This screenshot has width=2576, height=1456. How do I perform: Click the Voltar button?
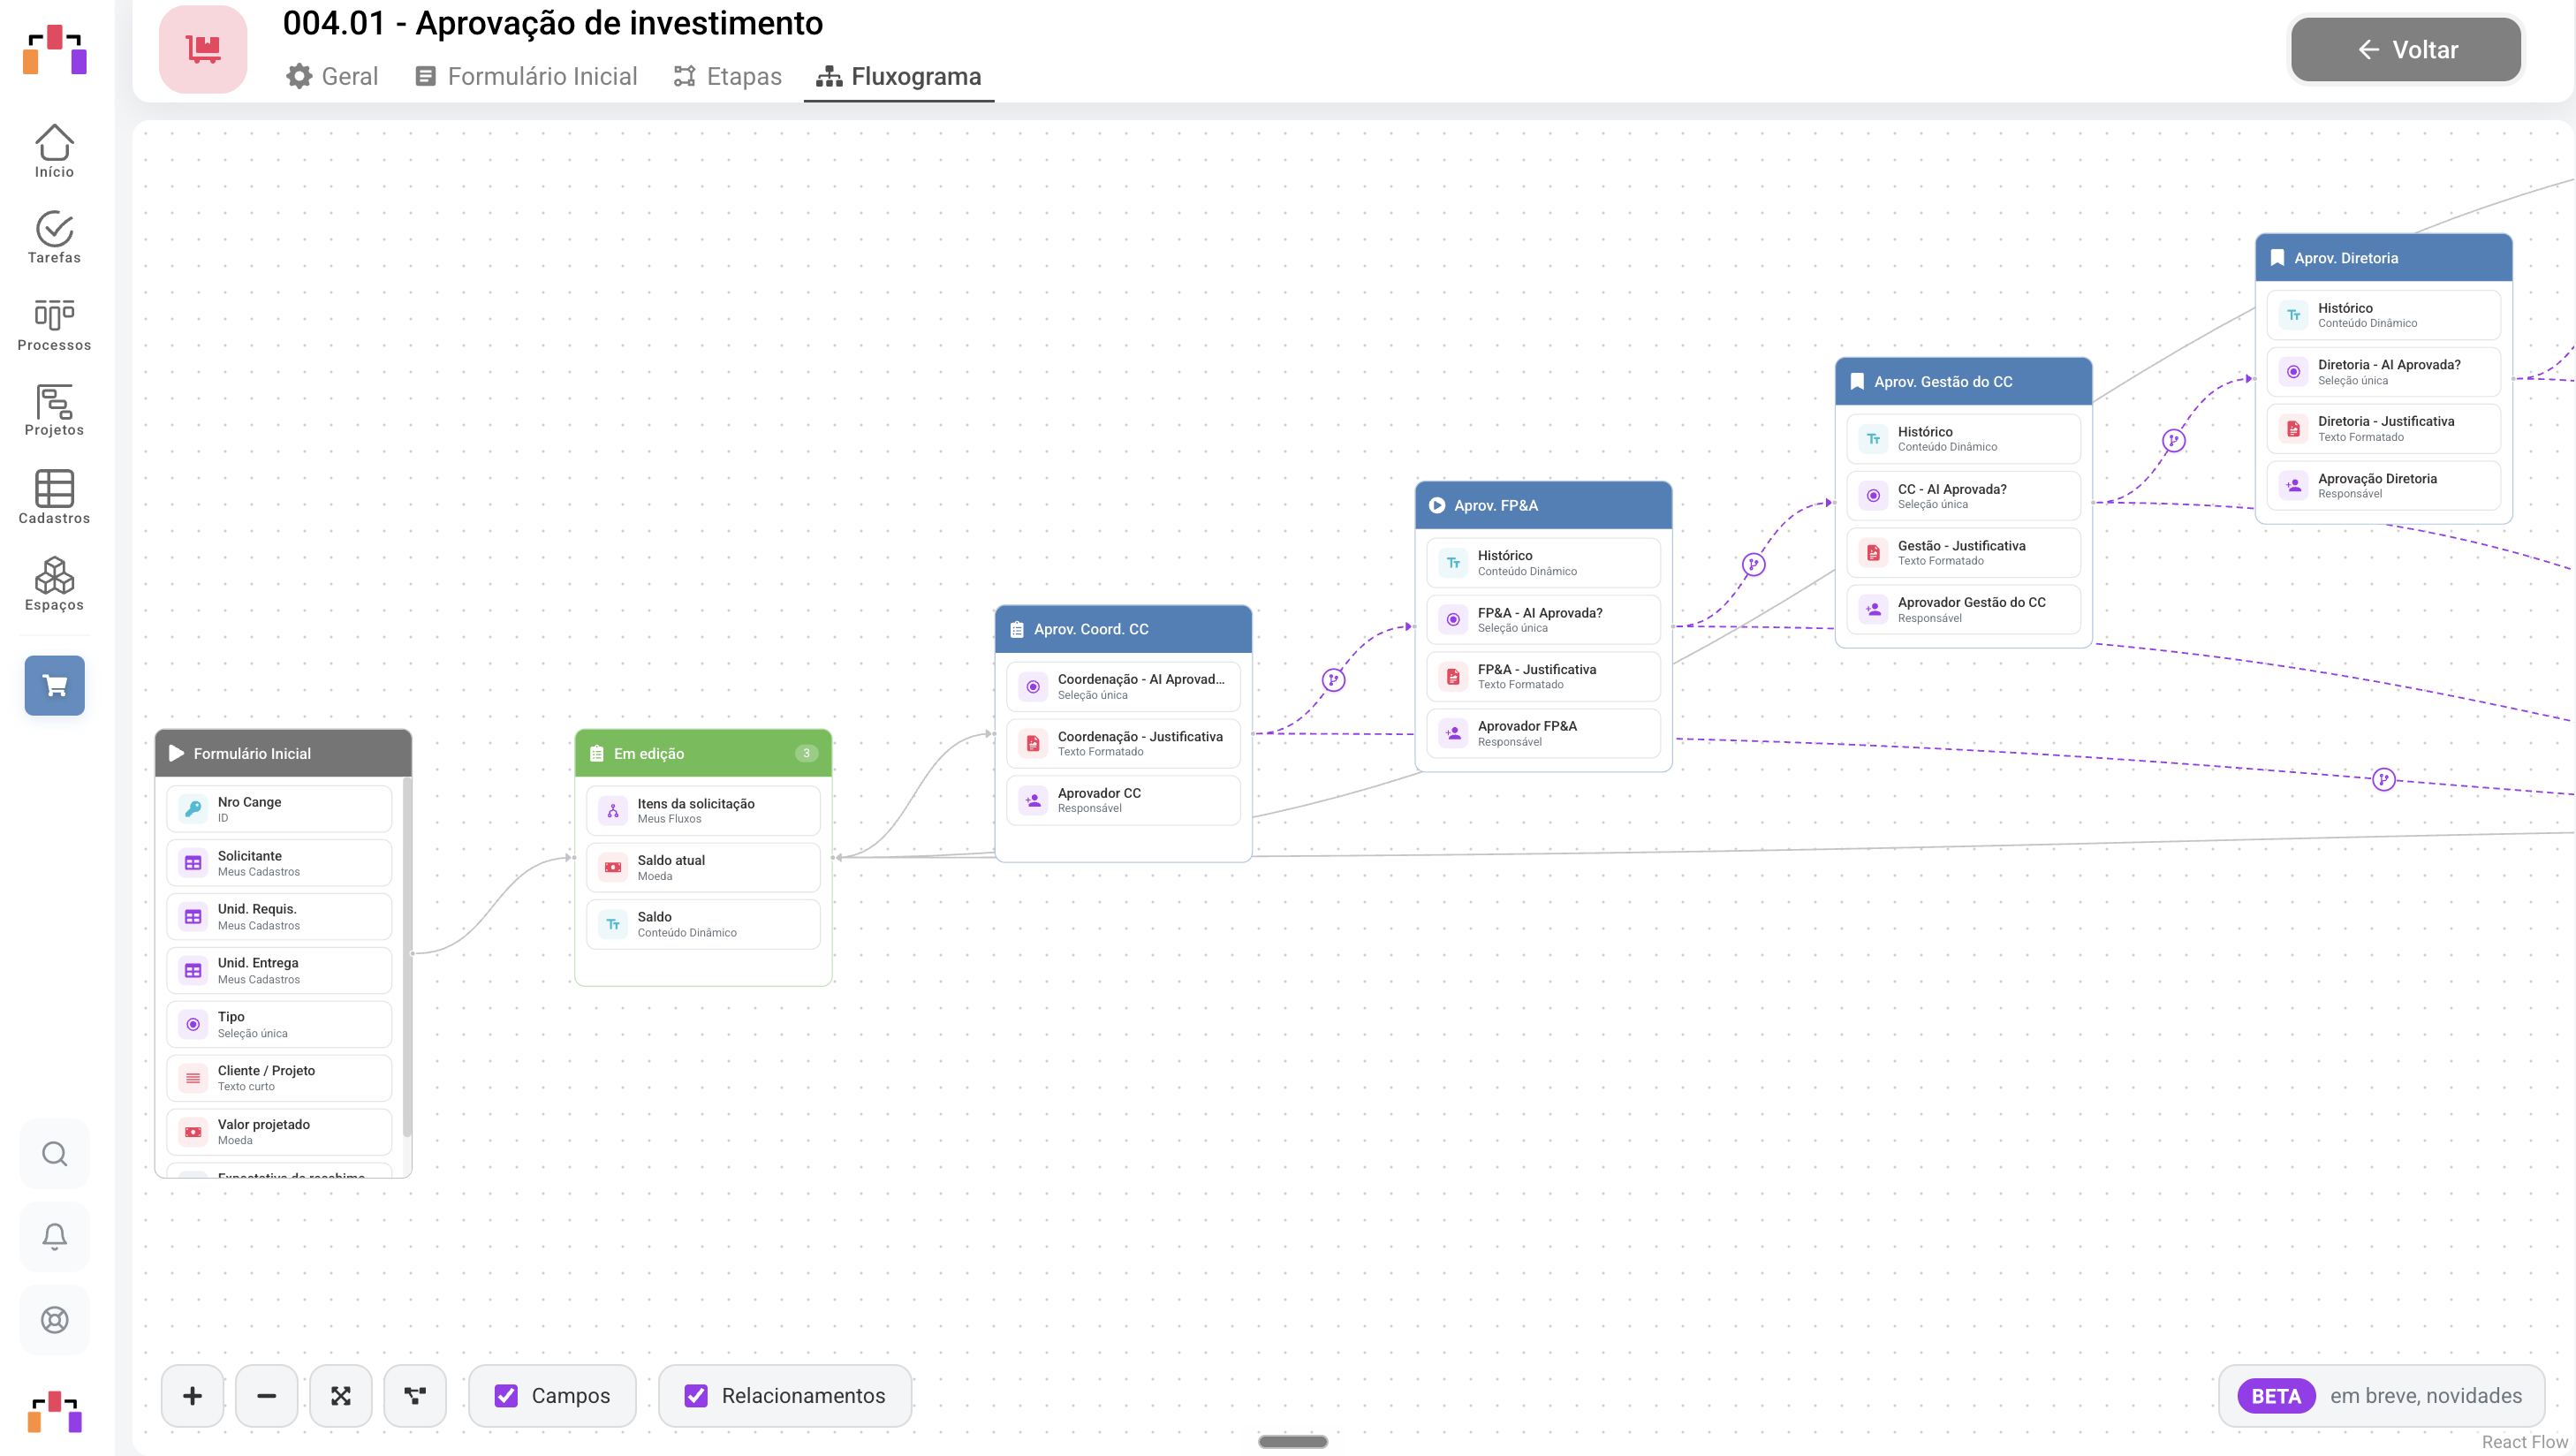point(2405,50)
